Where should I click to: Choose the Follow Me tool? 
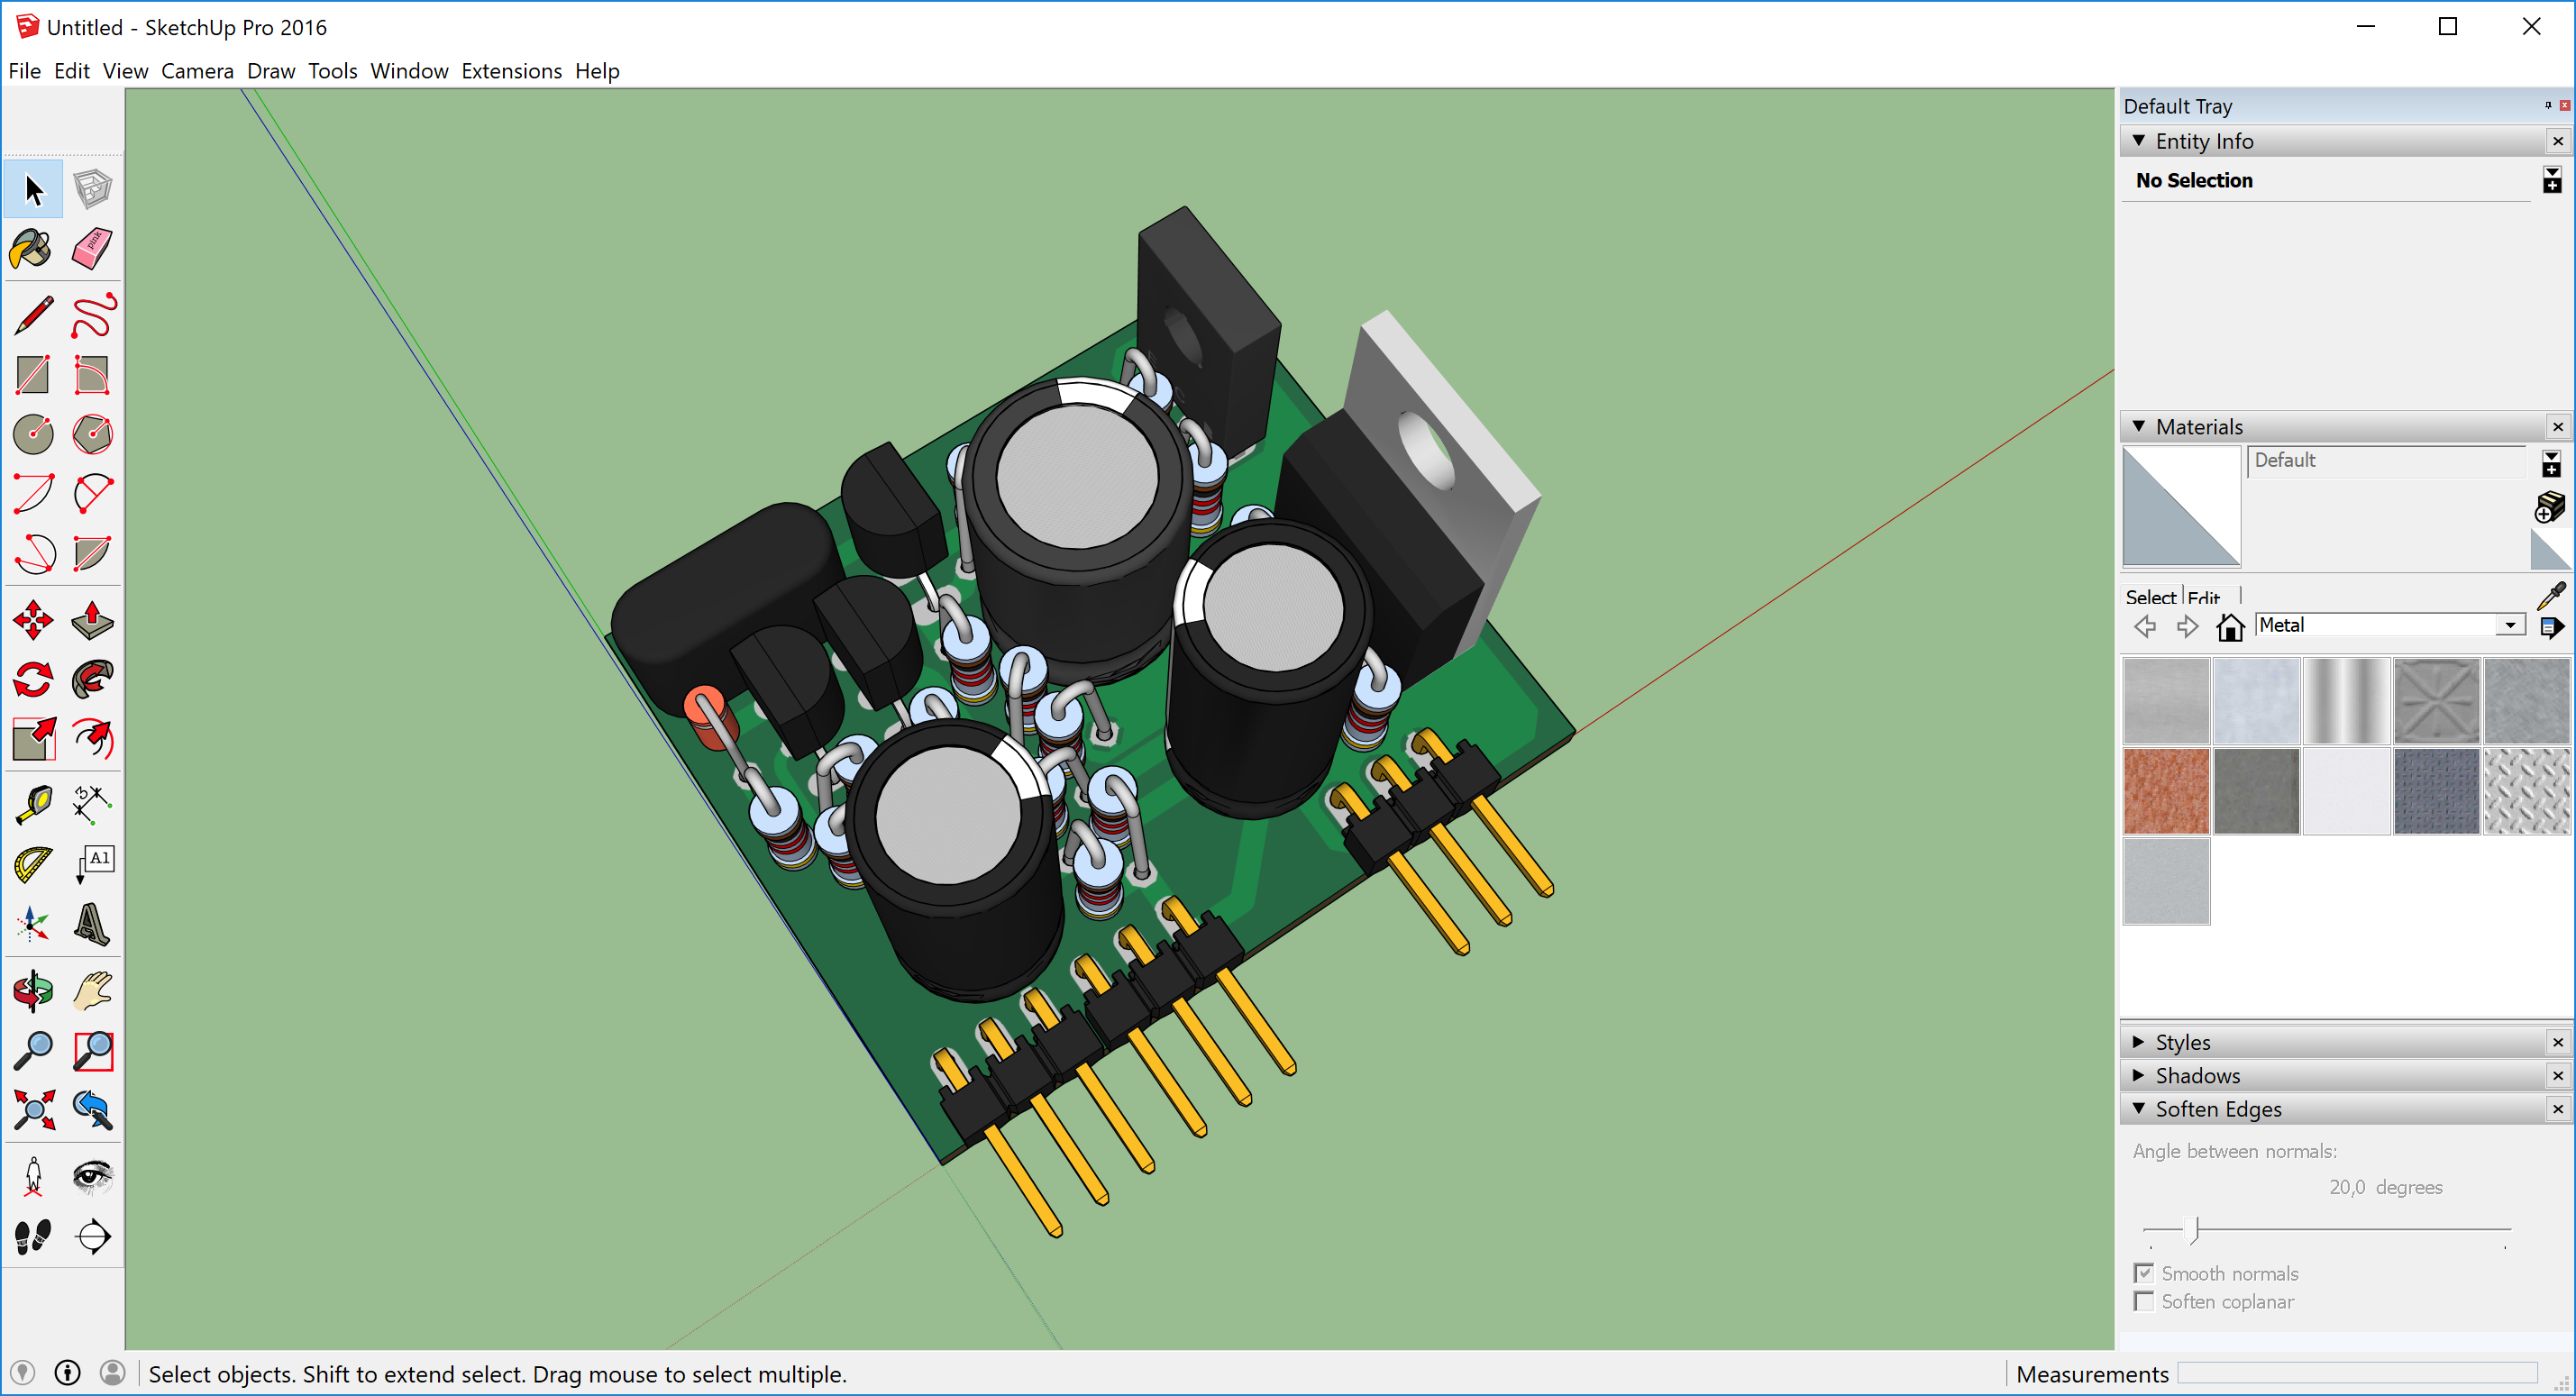point(92,680)
